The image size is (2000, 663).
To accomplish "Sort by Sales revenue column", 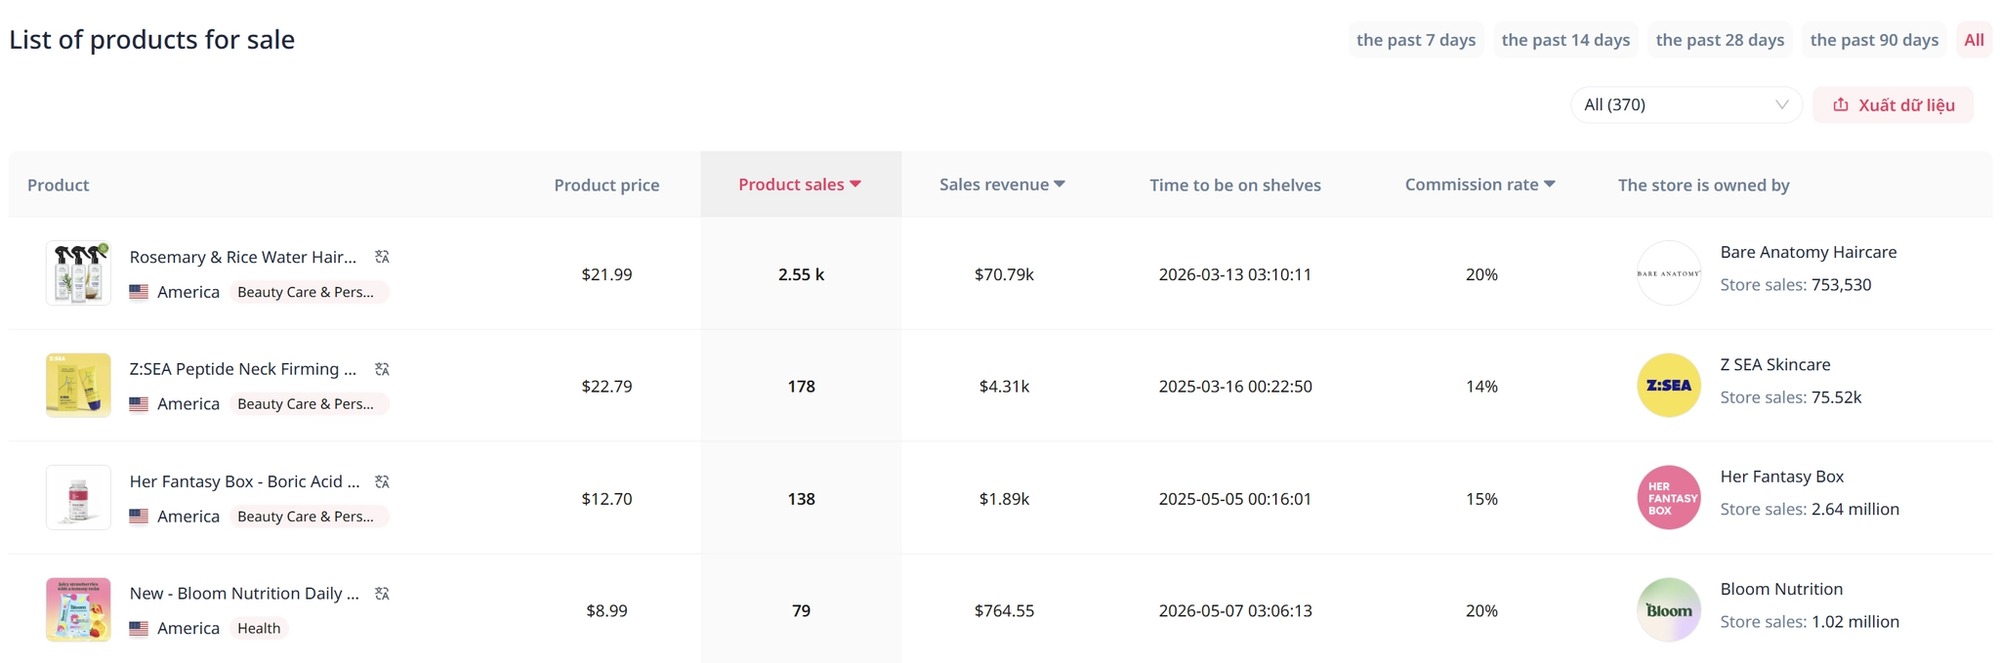I will (1002, 184).
